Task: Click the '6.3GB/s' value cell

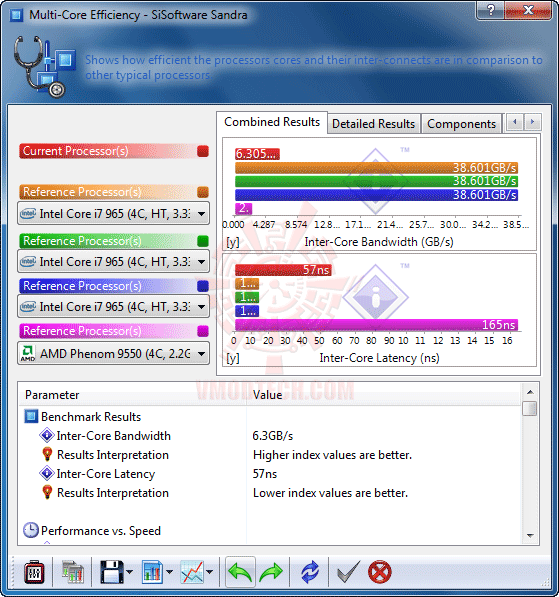Action: pos(273,436)
